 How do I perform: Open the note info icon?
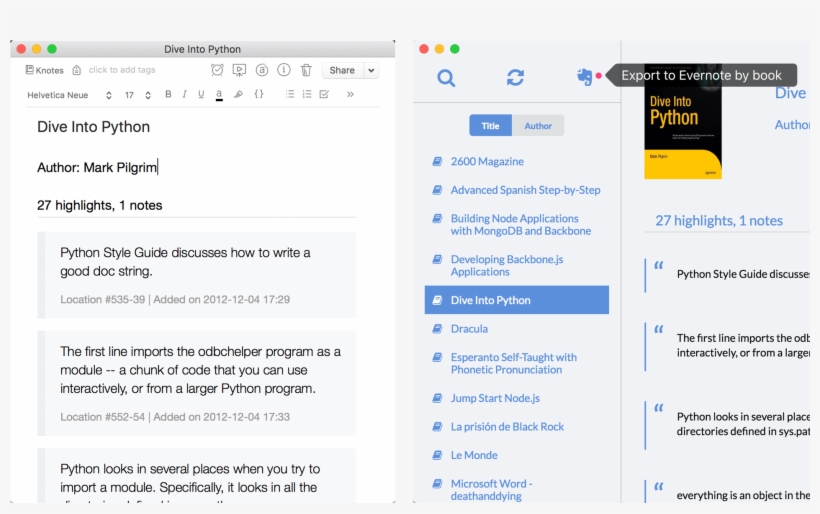click(x=284, y=70)
